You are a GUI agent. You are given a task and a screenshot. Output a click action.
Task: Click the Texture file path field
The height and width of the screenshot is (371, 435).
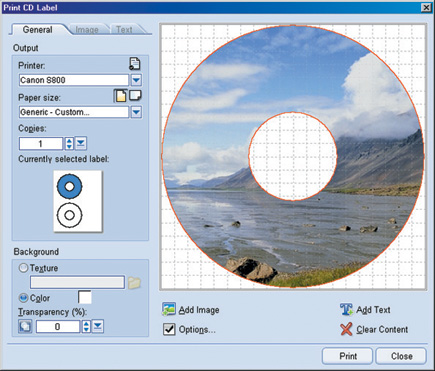tap(77, 282)
